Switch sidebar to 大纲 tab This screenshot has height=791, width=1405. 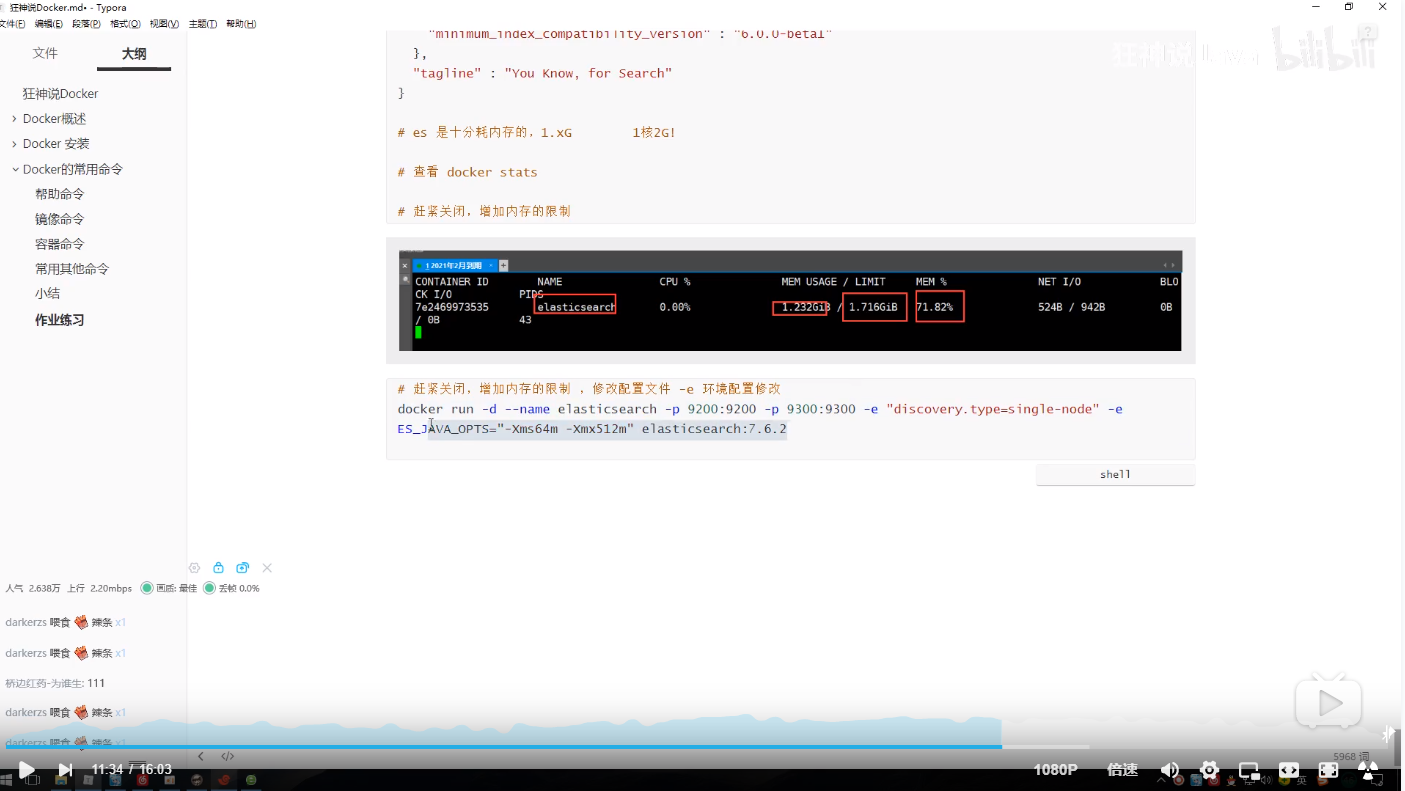[x=134, y=54]
